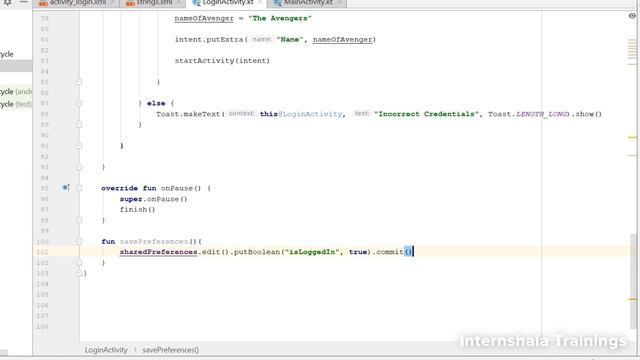Click the upper yellow warning mark in the error stripe
This screenshot has height=360, width=640.
pyautogui.click(x=632, y=138)
